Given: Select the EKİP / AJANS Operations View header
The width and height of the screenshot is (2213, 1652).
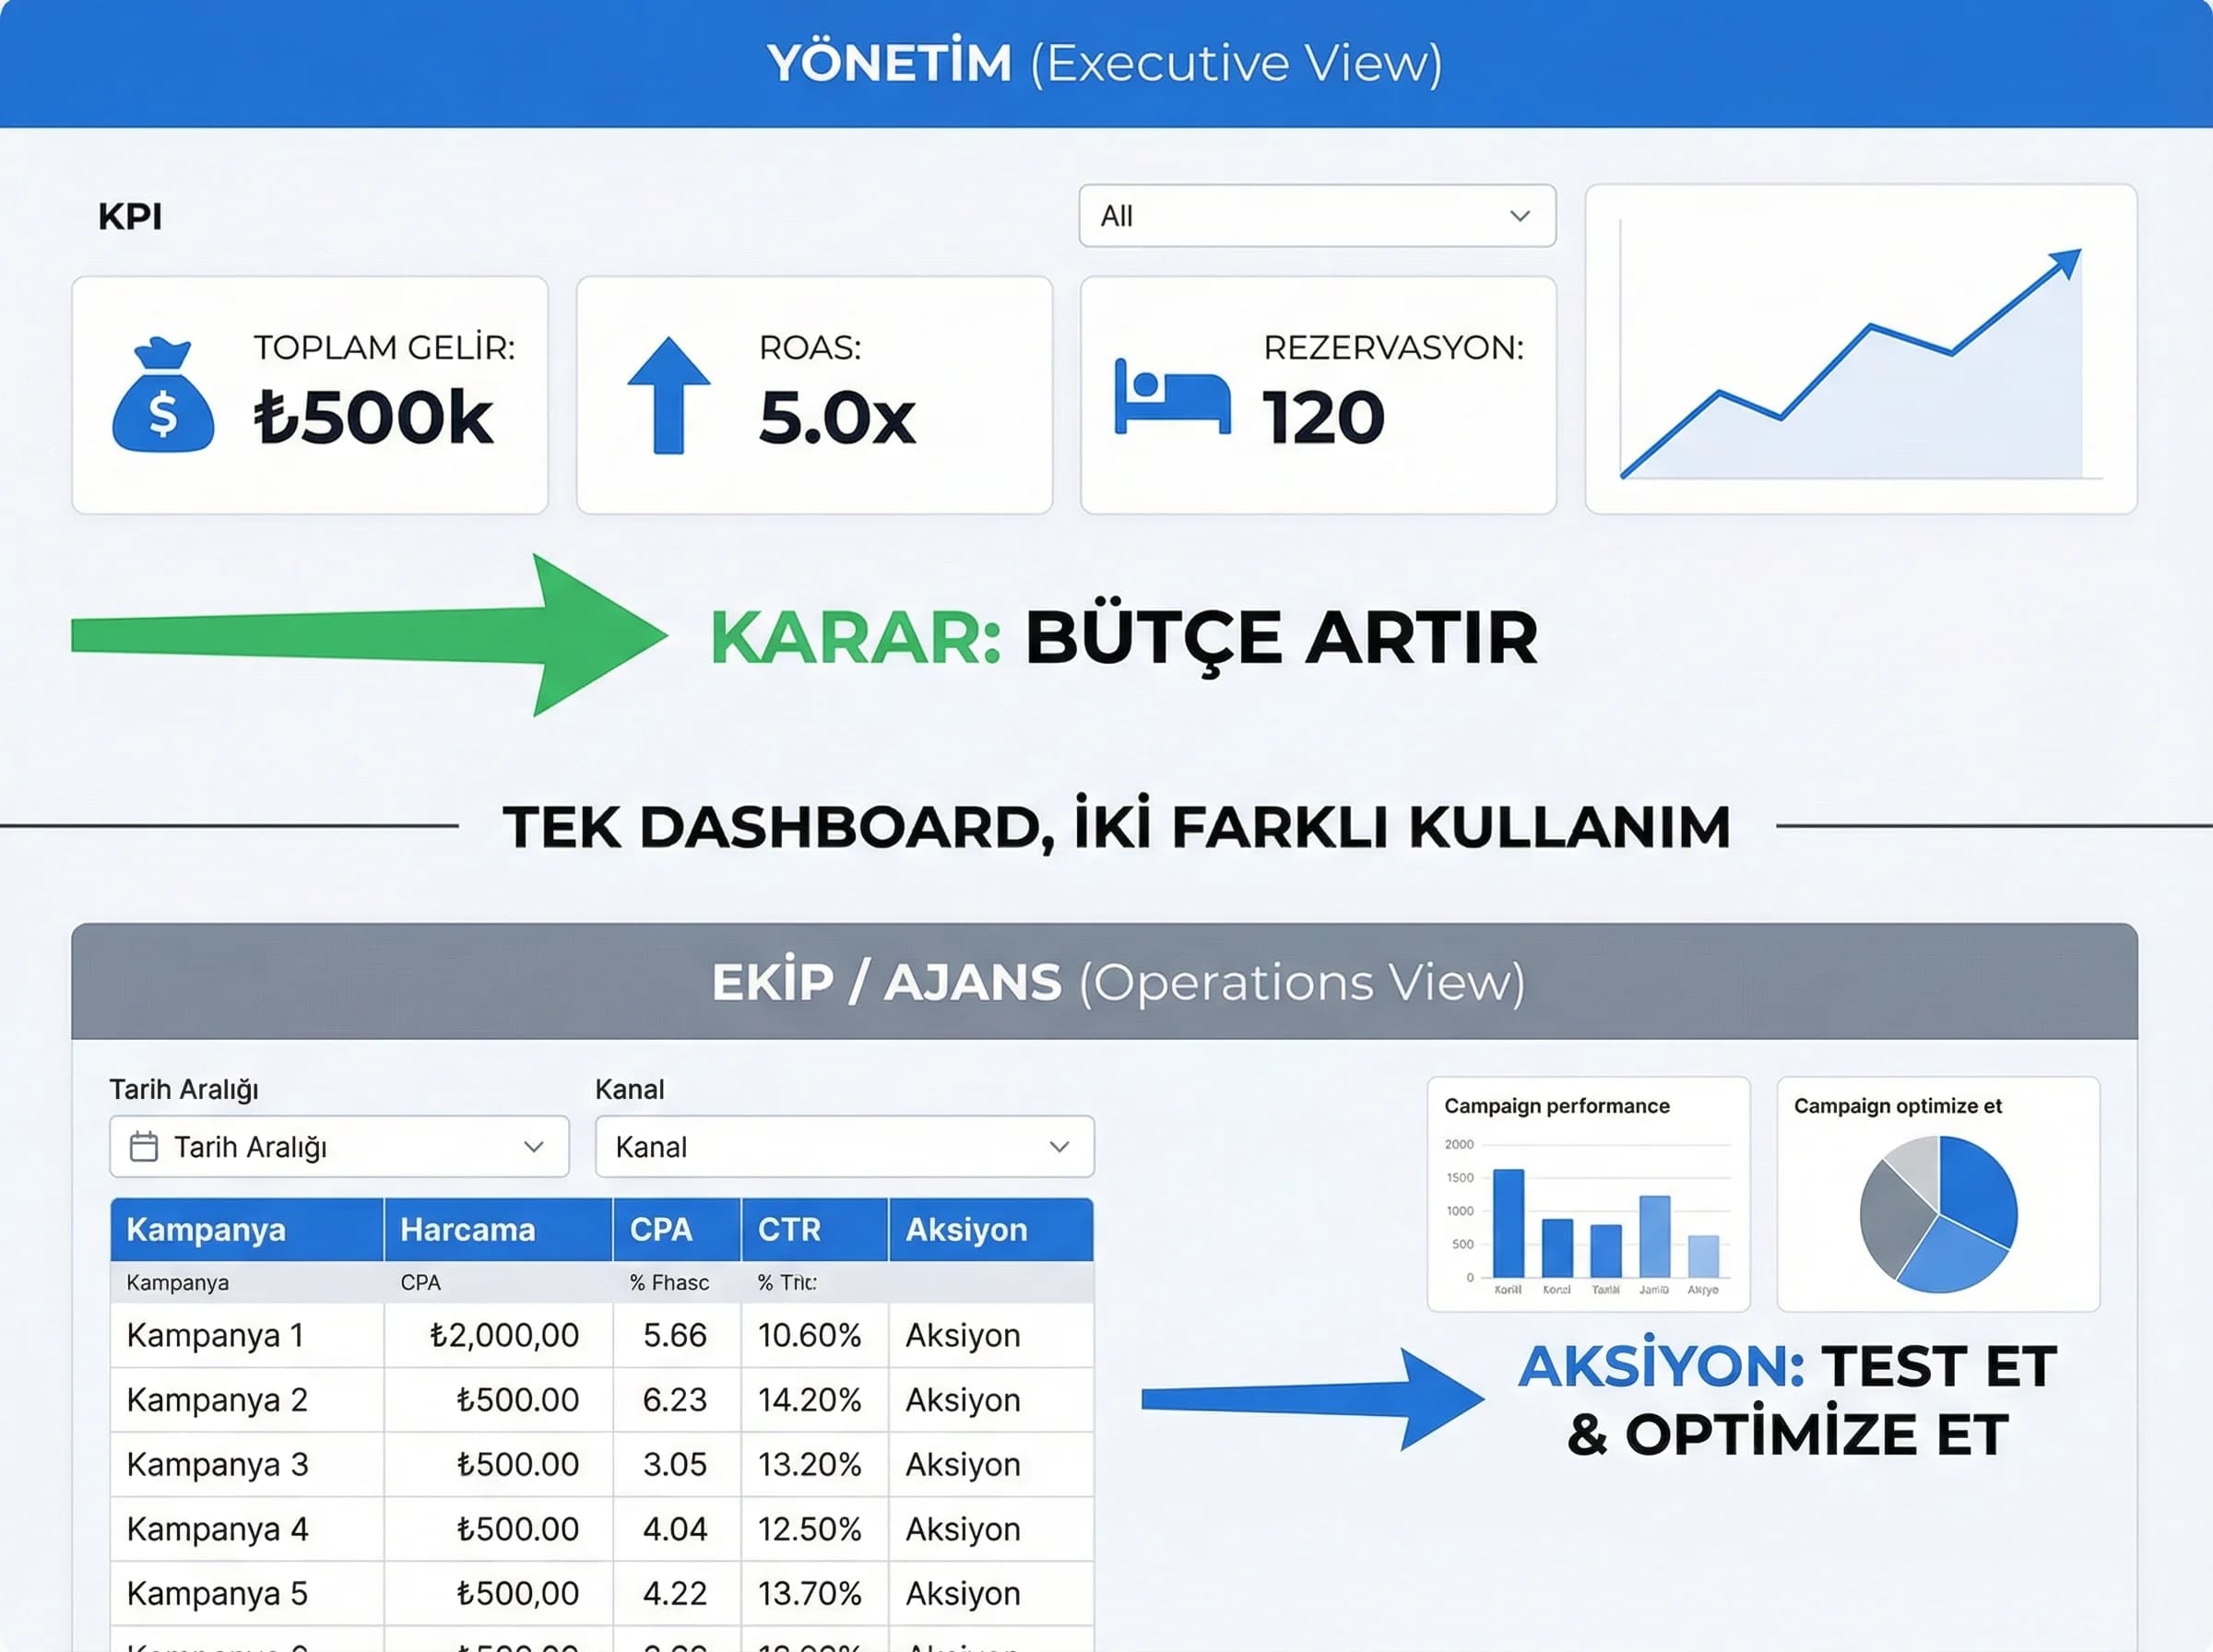Looking at the screenshot, I should point(1106,981).
